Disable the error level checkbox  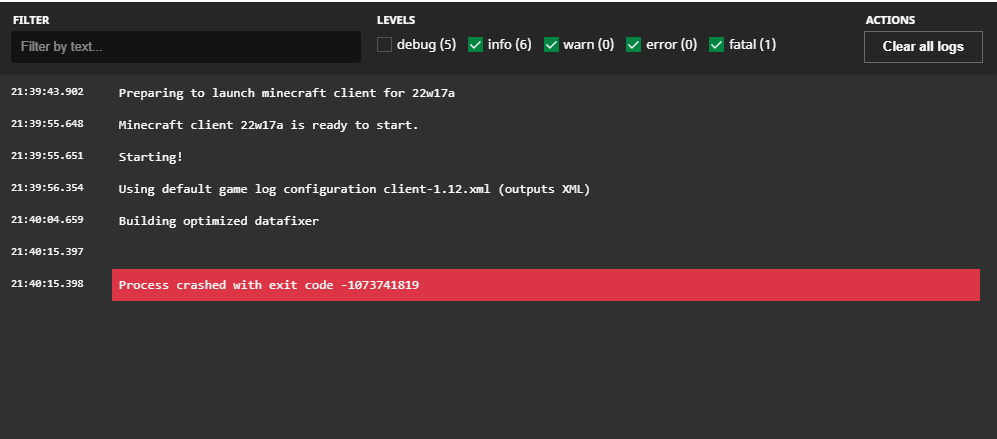point(633,44)
